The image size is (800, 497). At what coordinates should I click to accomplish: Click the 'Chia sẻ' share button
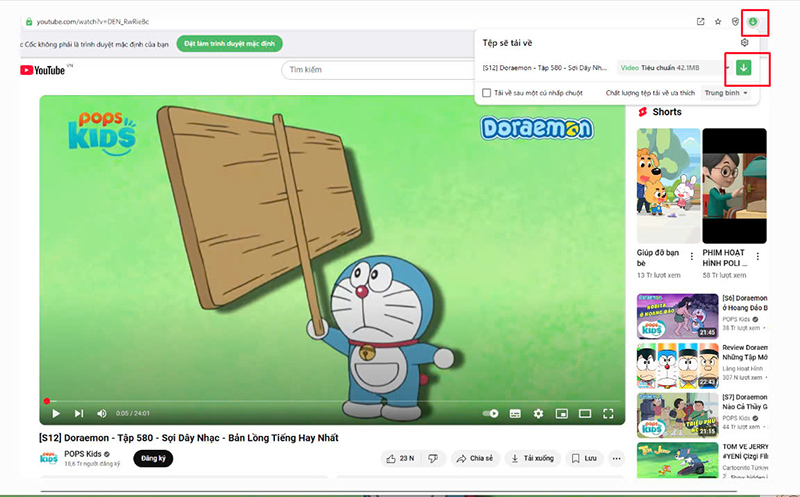point(474,458)
